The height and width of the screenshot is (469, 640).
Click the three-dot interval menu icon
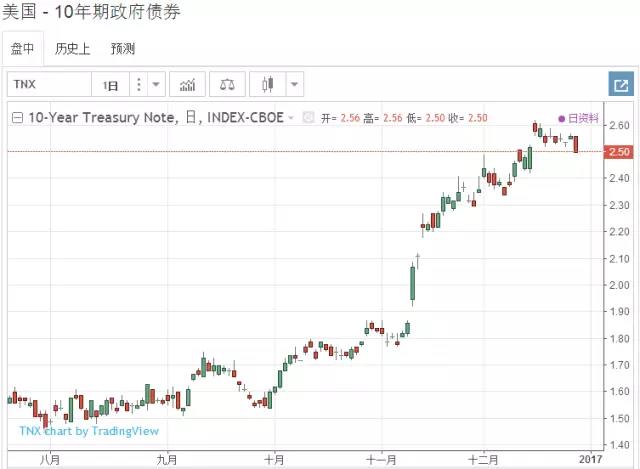(x=139, y=84)
